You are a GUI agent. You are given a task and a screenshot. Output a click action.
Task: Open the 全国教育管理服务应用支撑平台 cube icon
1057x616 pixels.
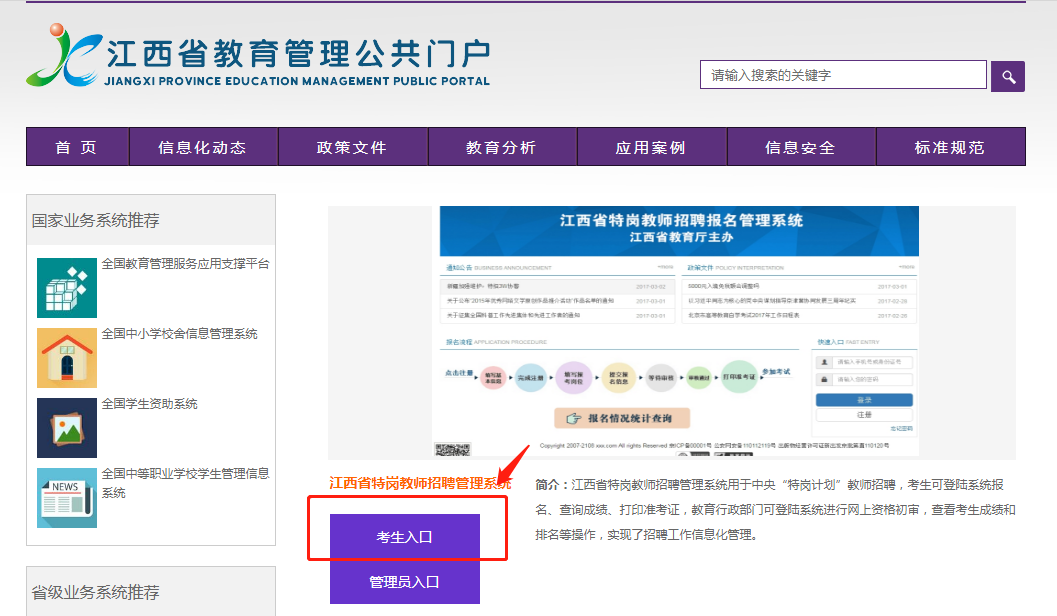(67, 288)
